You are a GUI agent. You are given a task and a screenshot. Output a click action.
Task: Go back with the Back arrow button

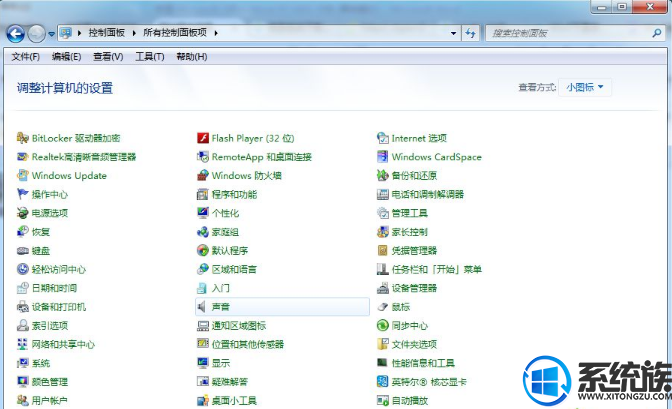coord(15,34)
